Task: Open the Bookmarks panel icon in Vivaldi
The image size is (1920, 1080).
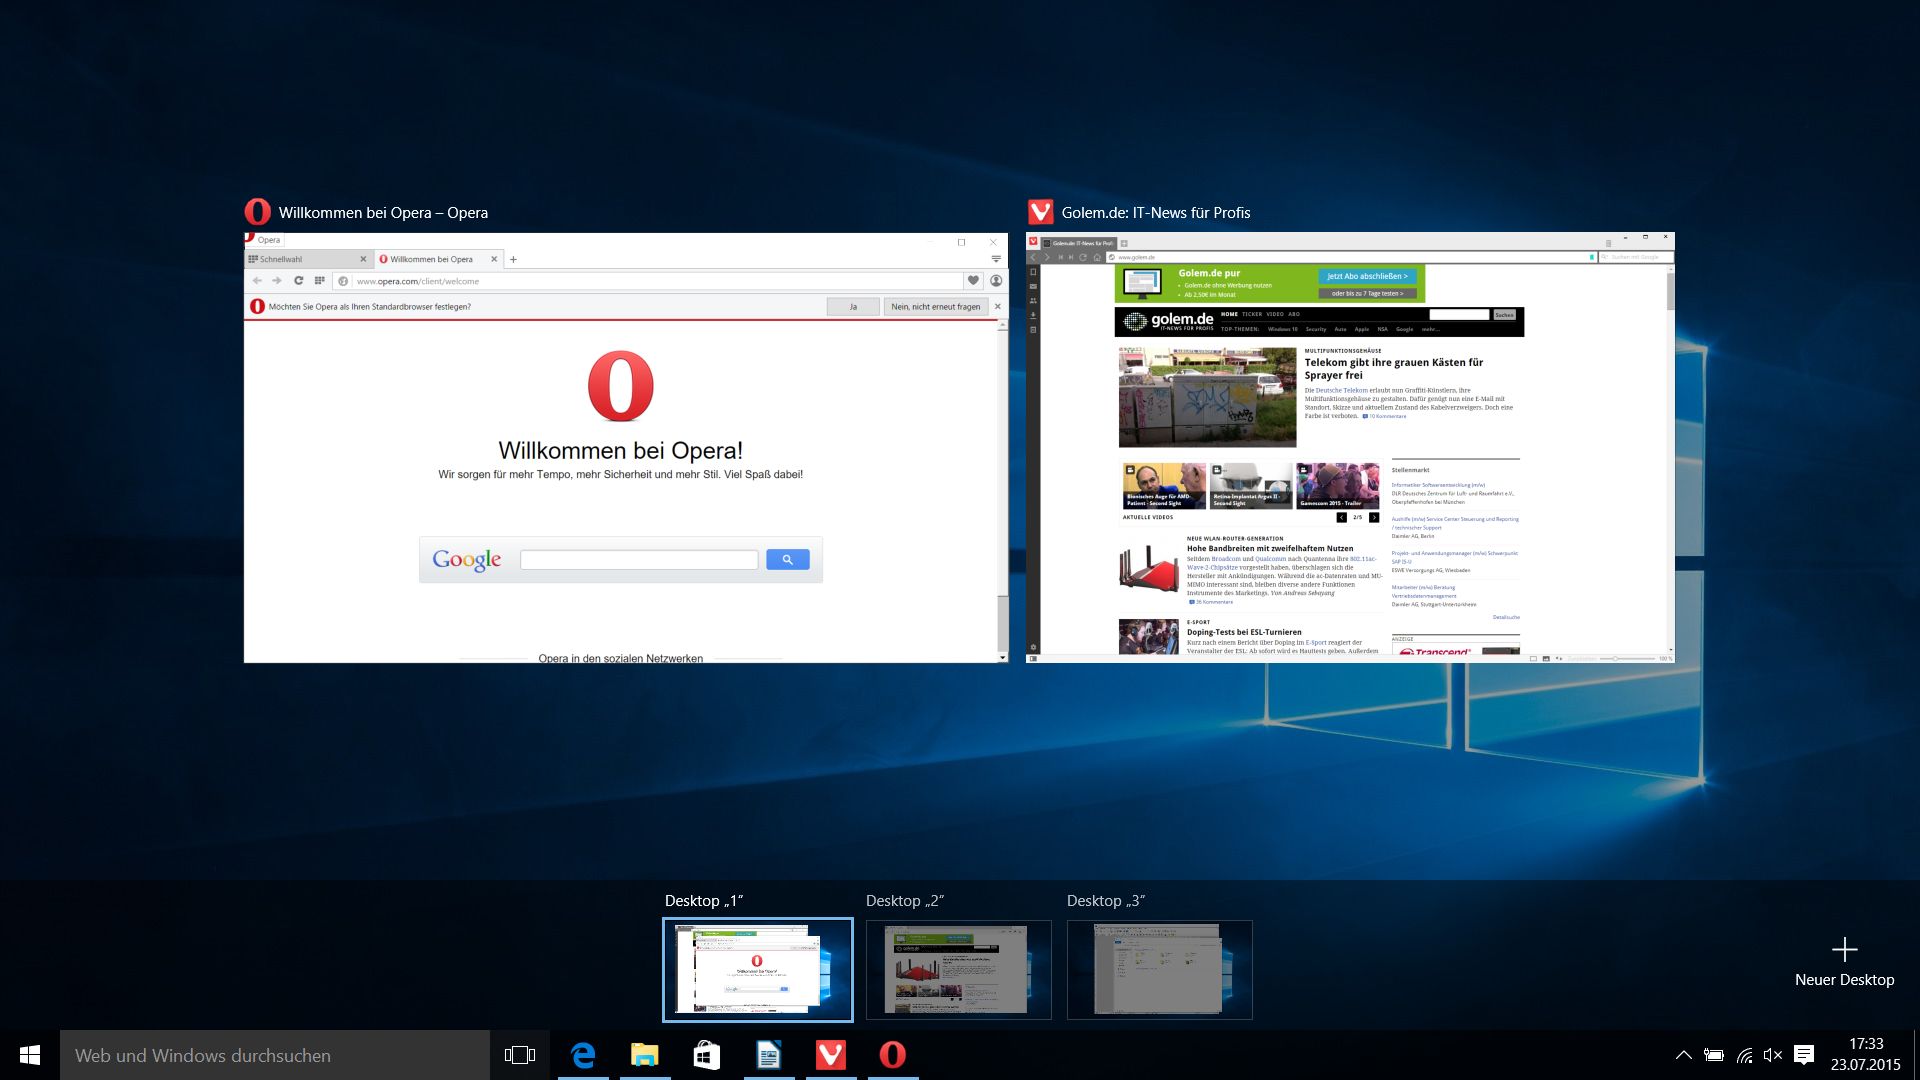Action: click(1033, 272)
